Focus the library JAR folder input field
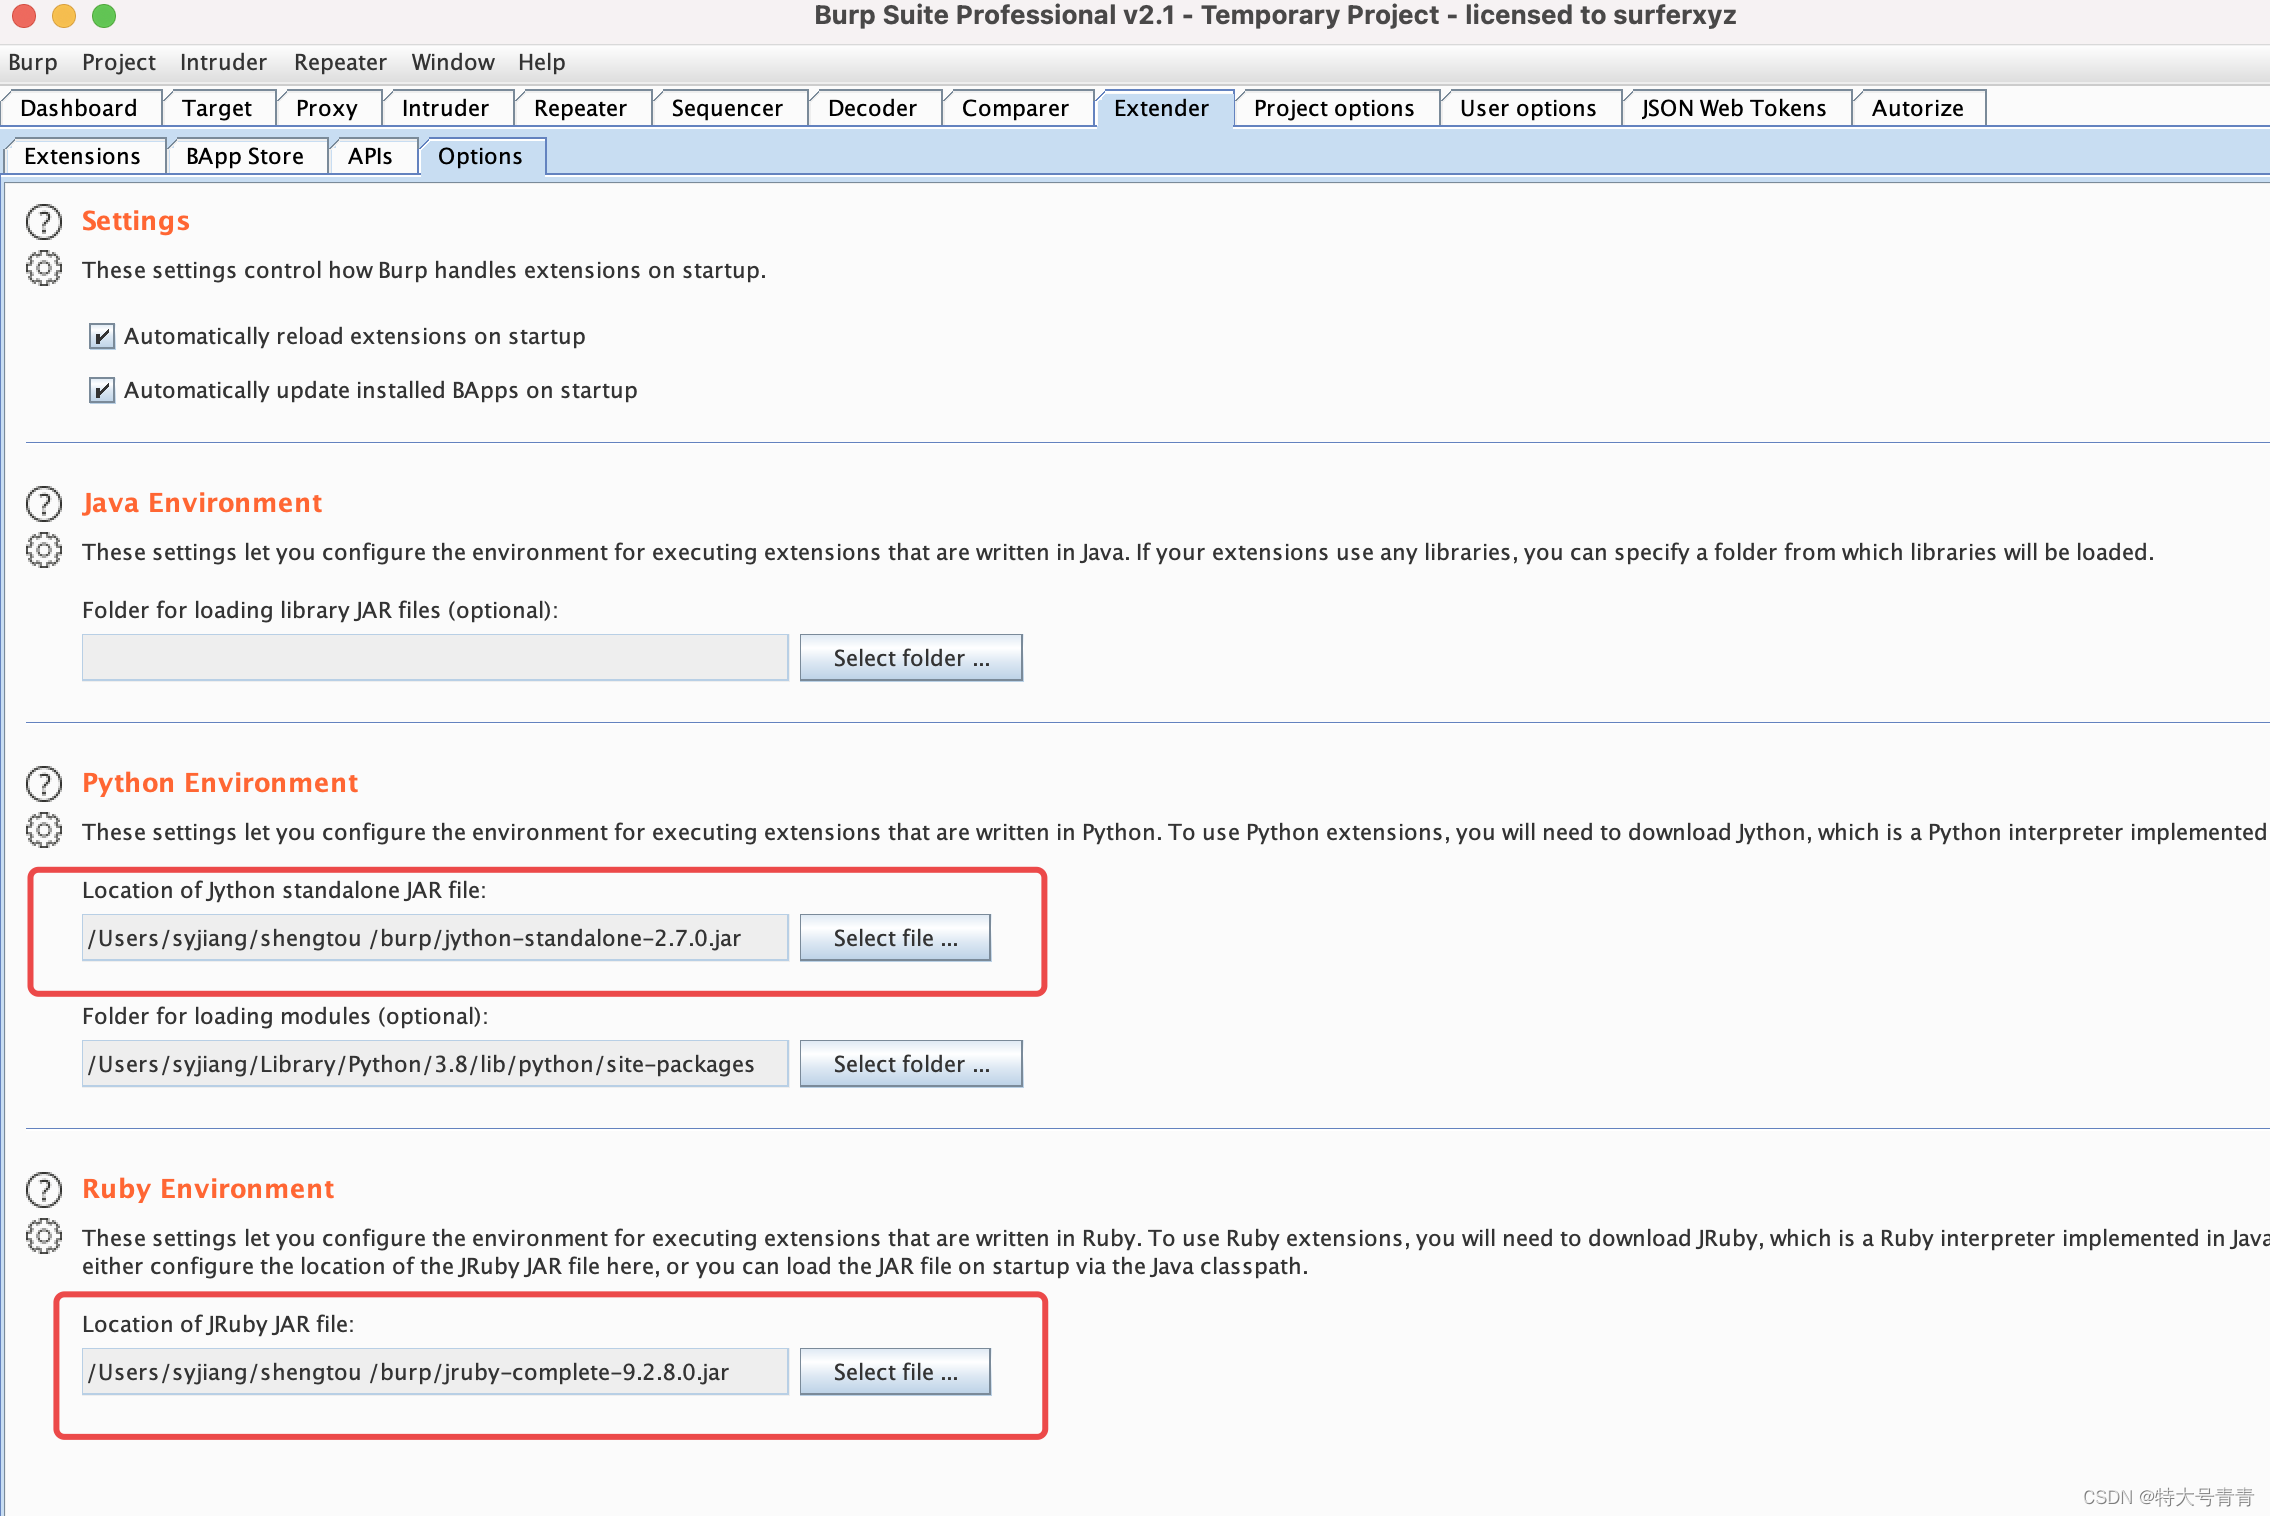The width and height of the screenshot is (2270, 1516). [x=435, y=658]
